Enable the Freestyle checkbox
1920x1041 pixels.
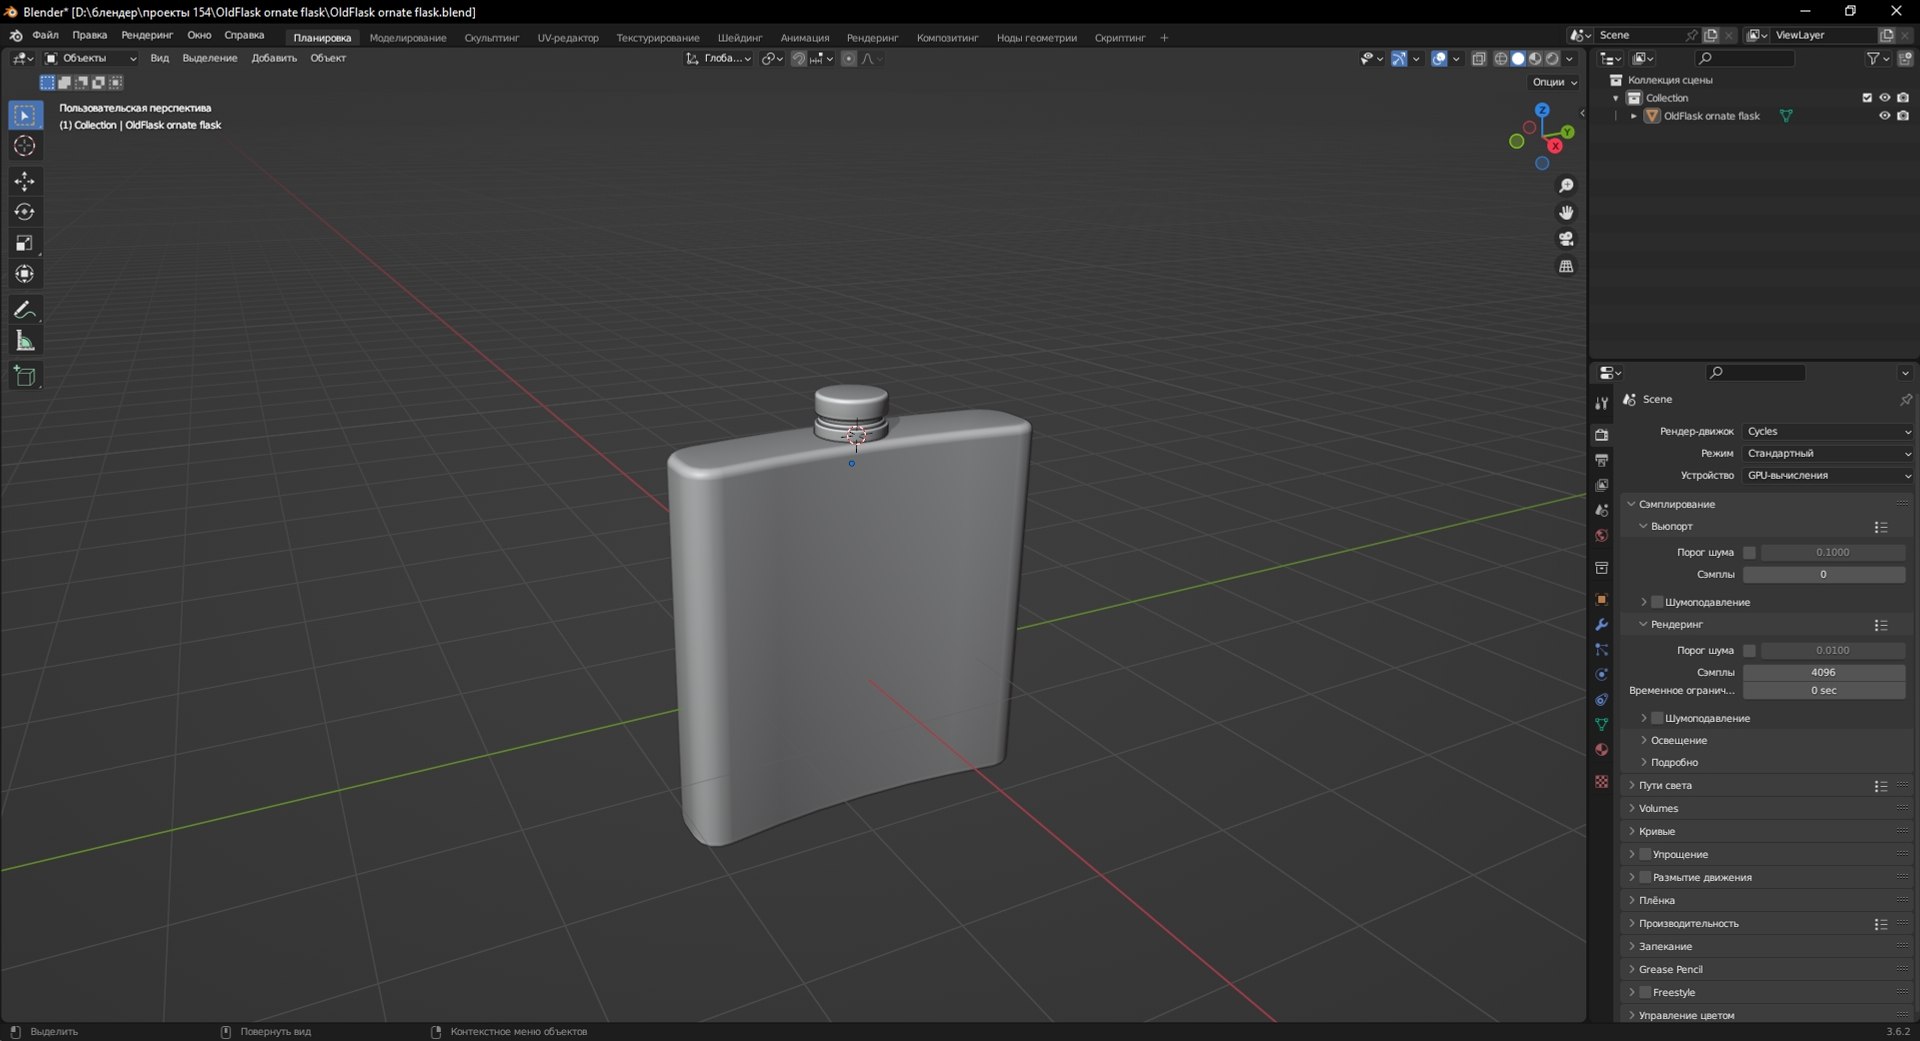1645,992
